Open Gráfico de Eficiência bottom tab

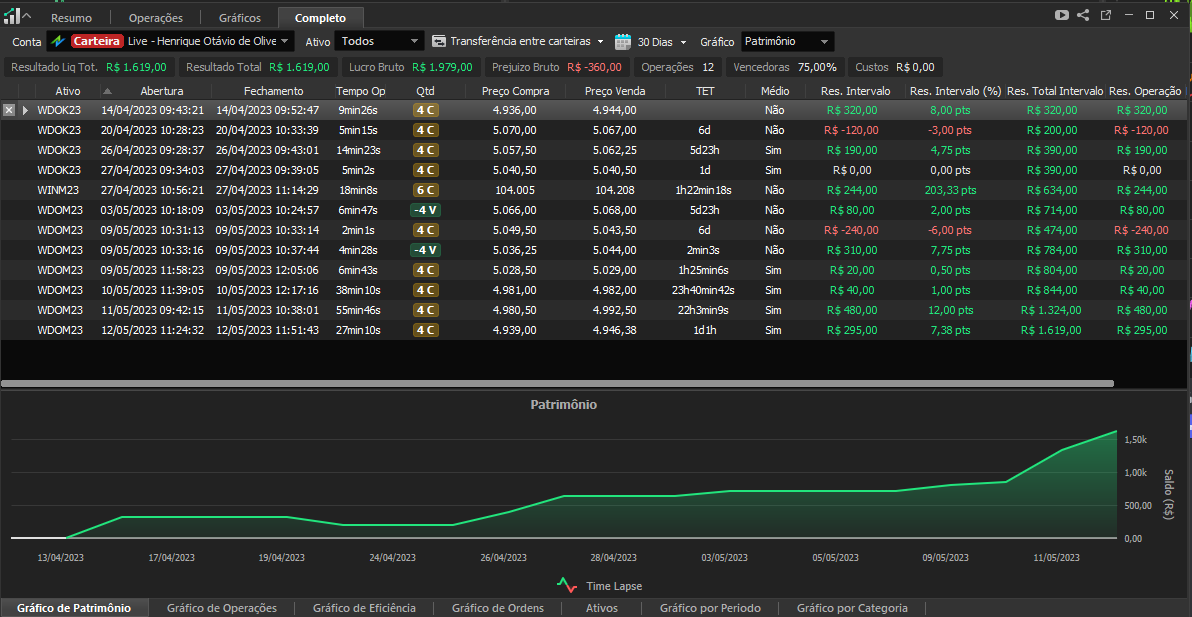pyautogui.click(x=364, y=608)
